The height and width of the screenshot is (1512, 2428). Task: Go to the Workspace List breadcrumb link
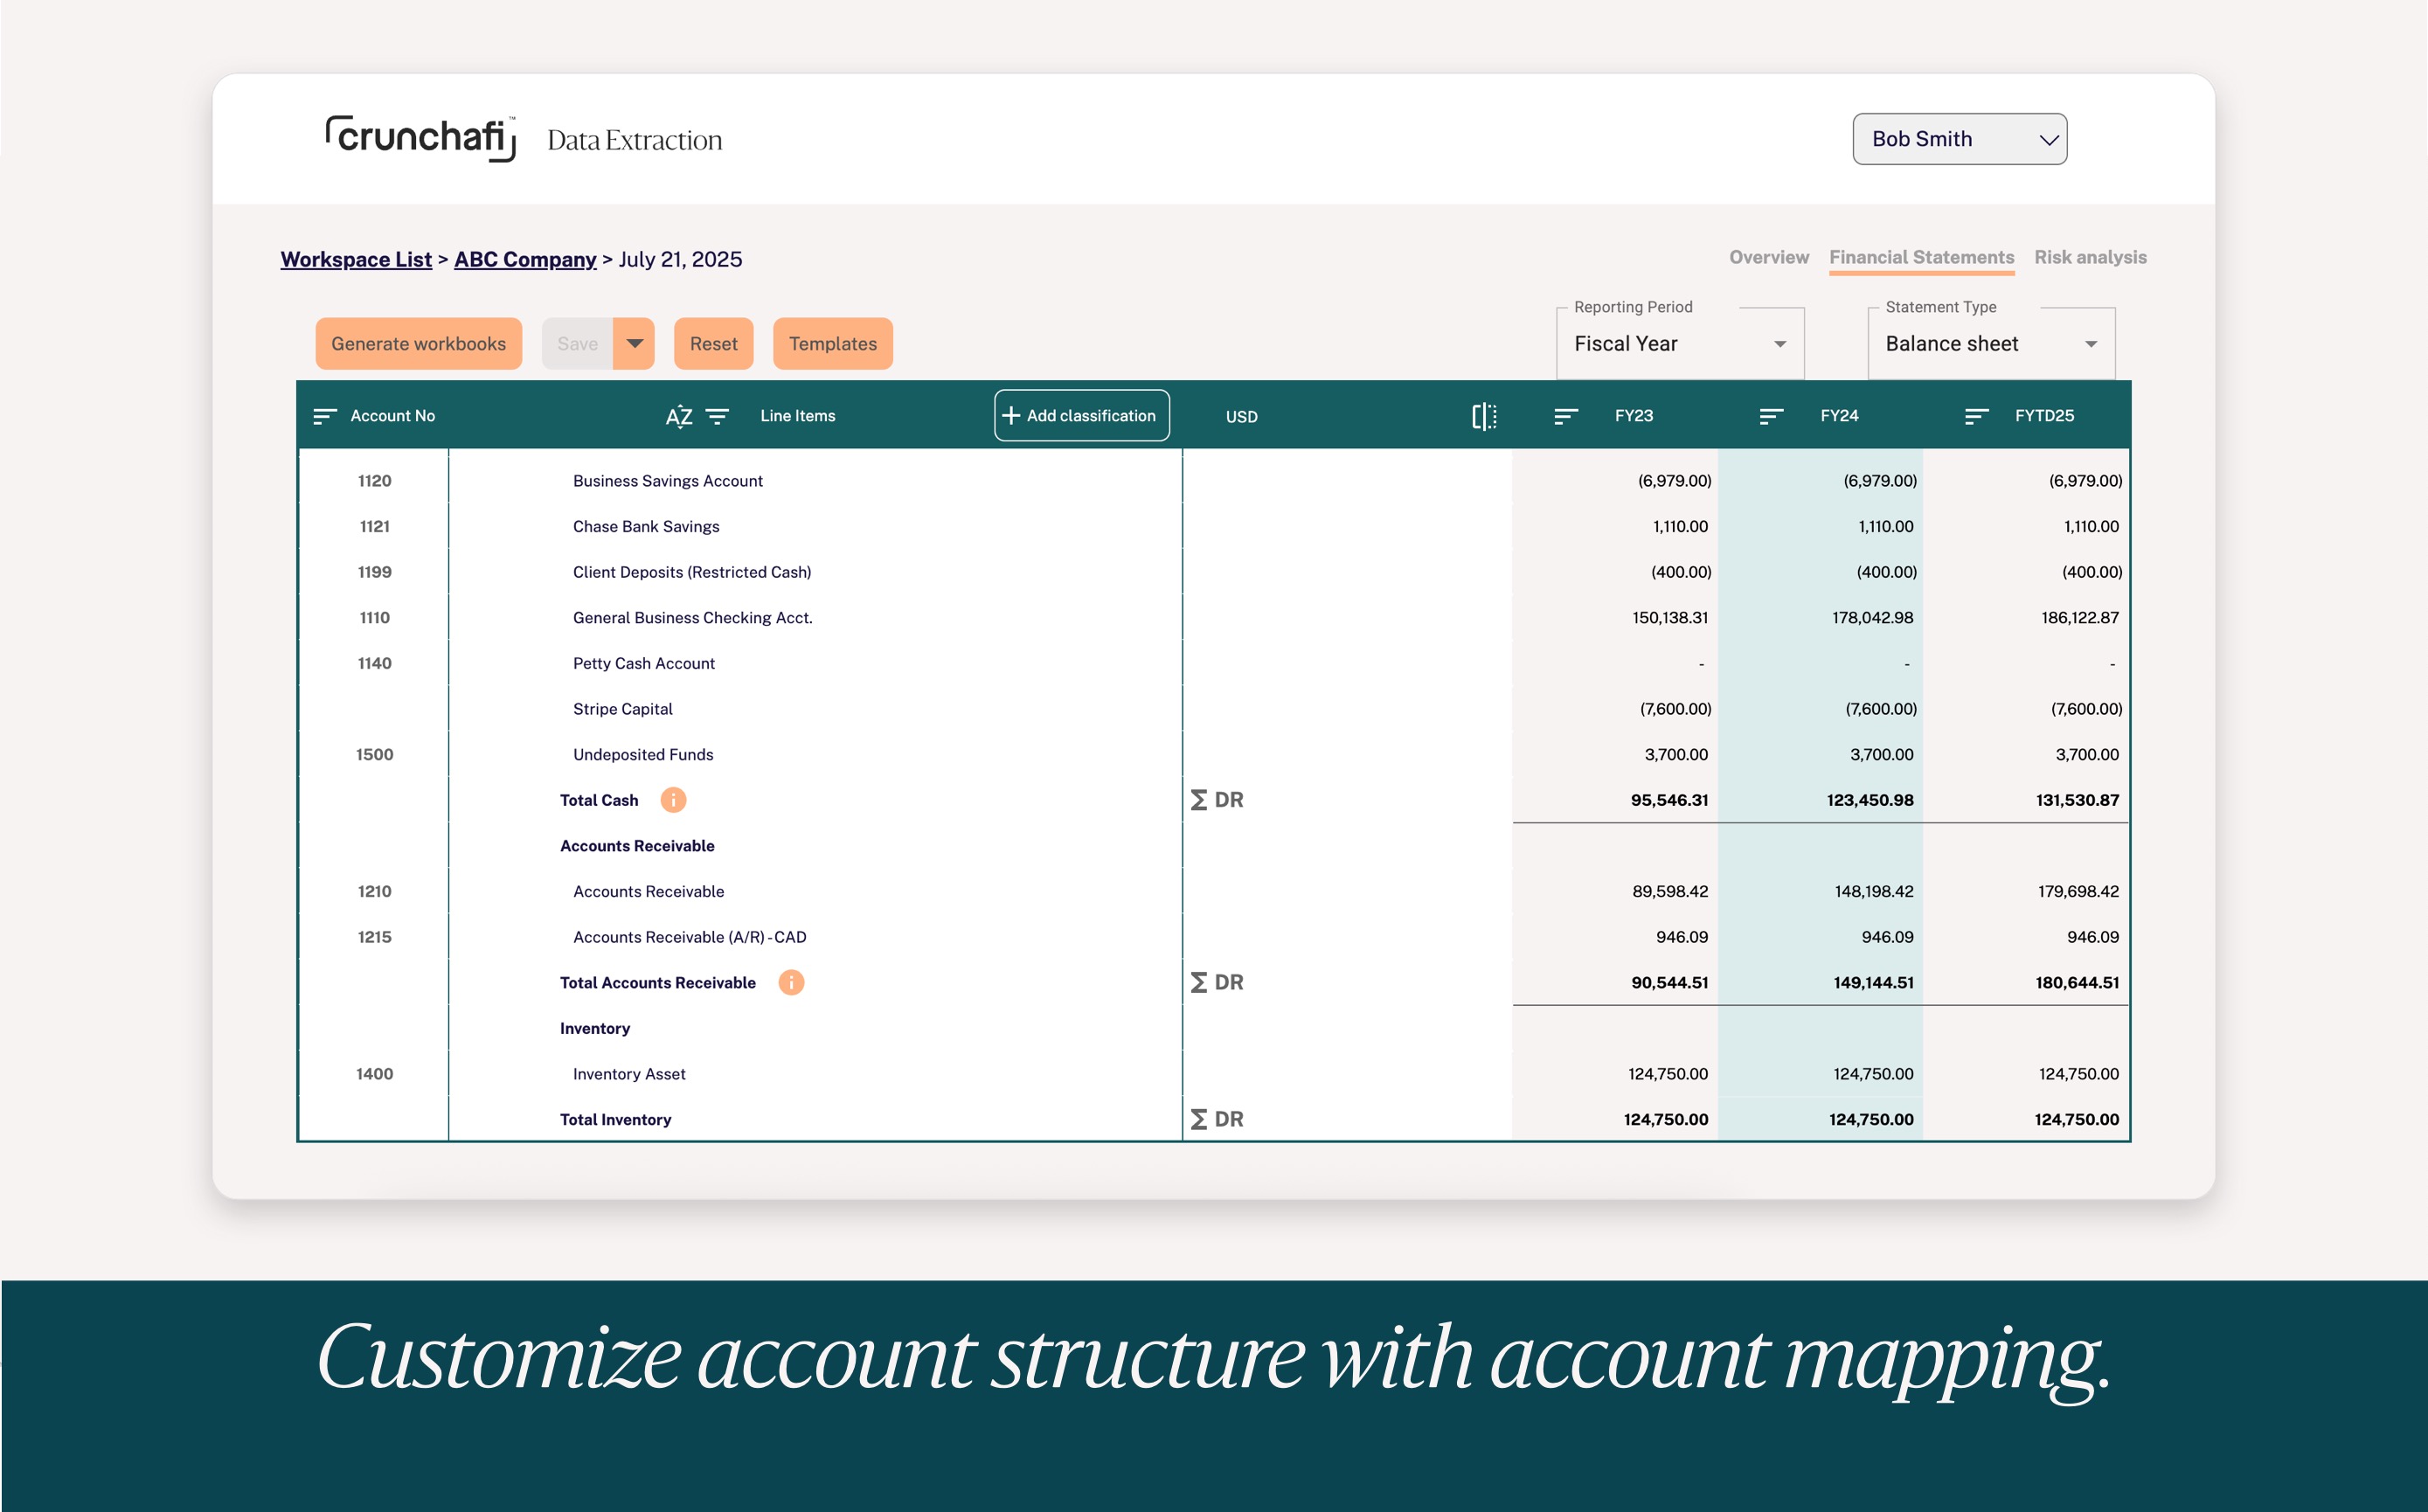tap(356, 259)
